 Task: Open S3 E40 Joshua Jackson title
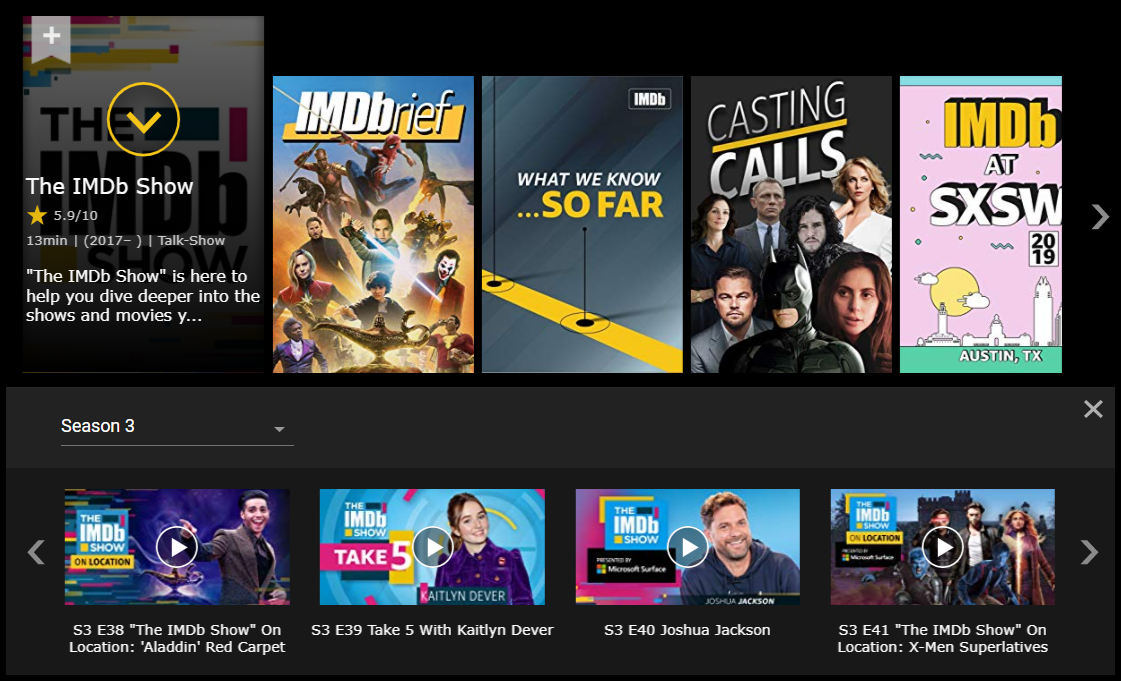[687, 630]
